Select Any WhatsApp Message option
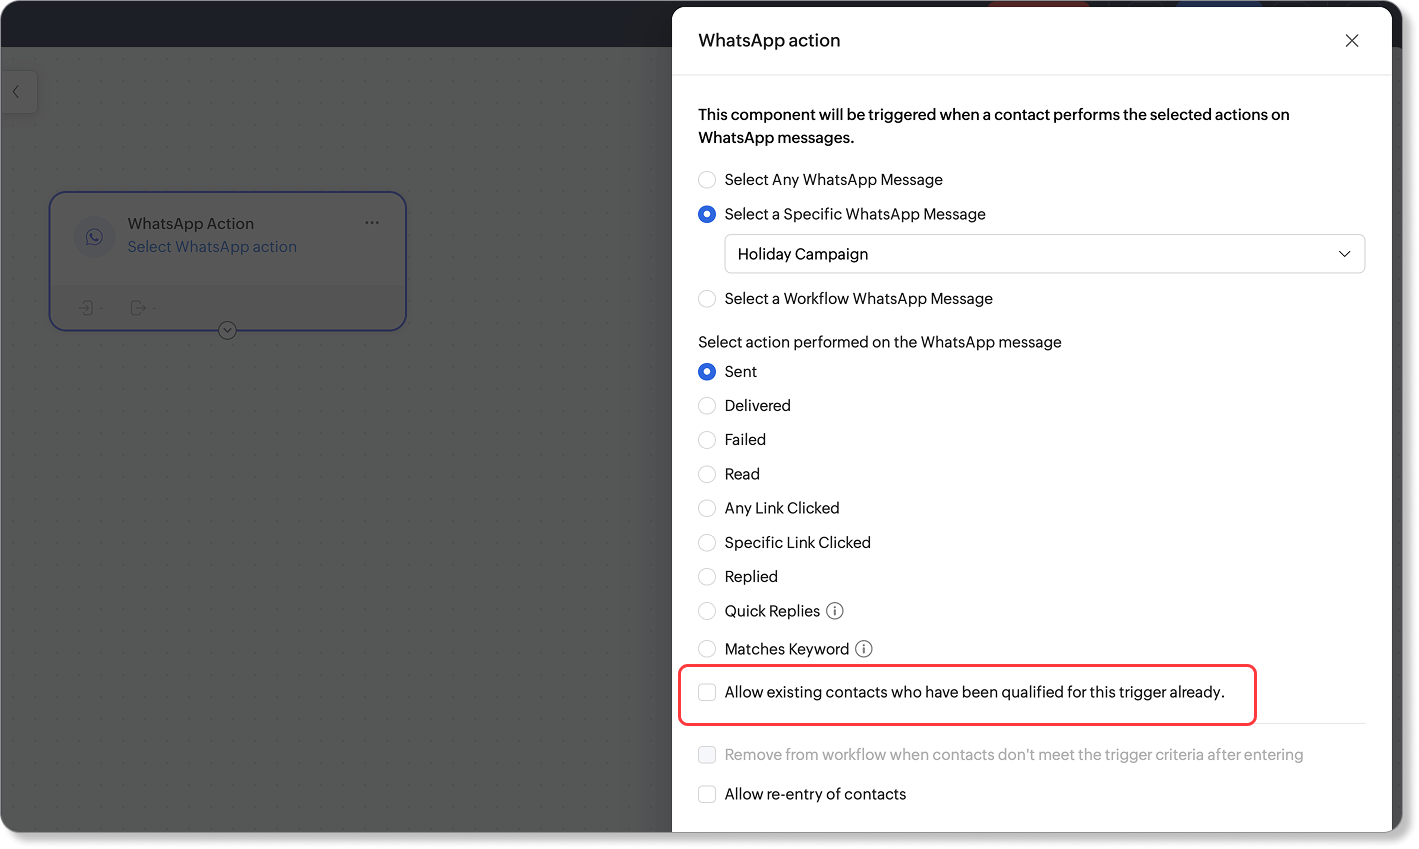This screenshot has width=1419, height=849. pyautogui.click(x=707, y=180)
